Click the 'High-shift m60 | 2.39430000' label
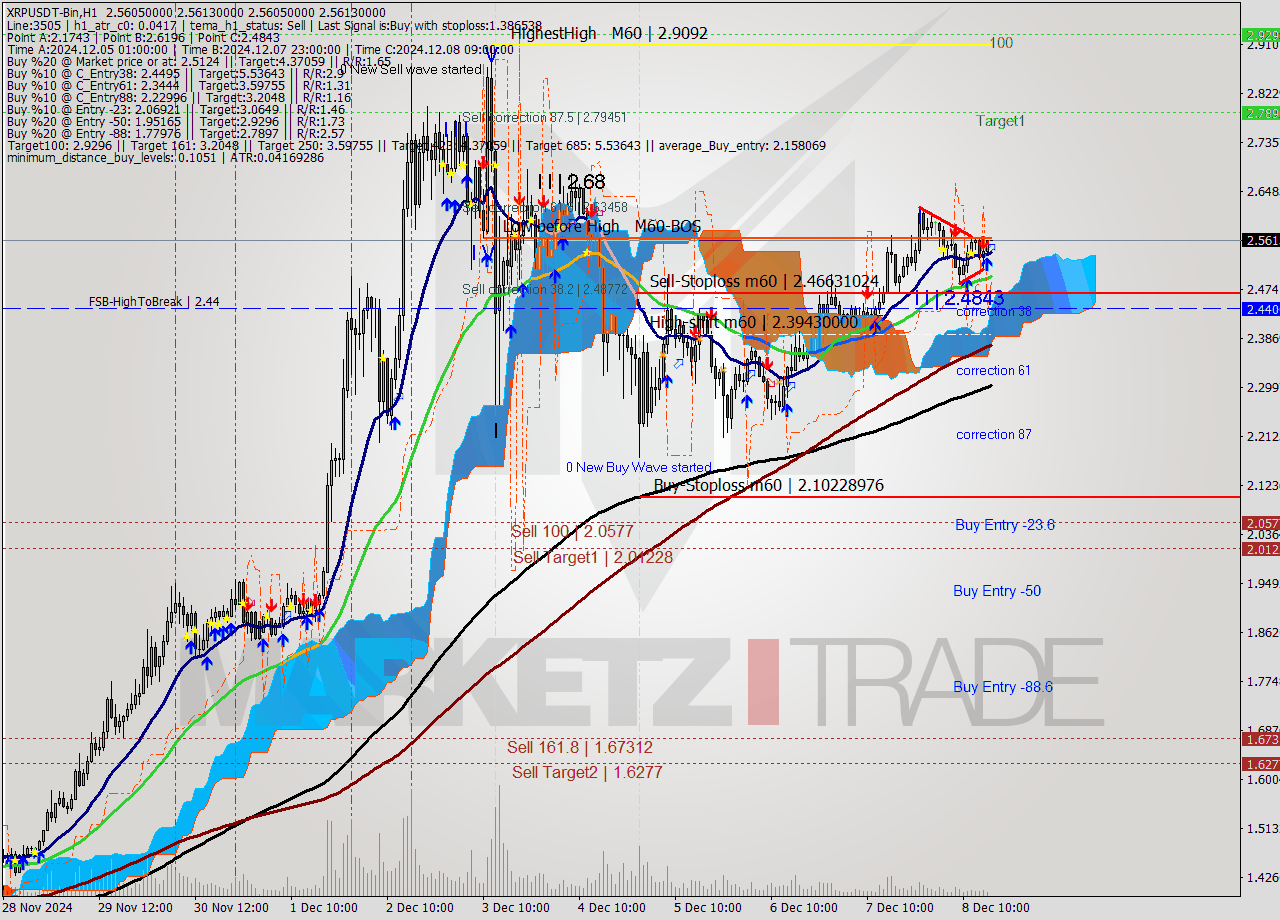Screen dimensions: 1280x920 754,322
